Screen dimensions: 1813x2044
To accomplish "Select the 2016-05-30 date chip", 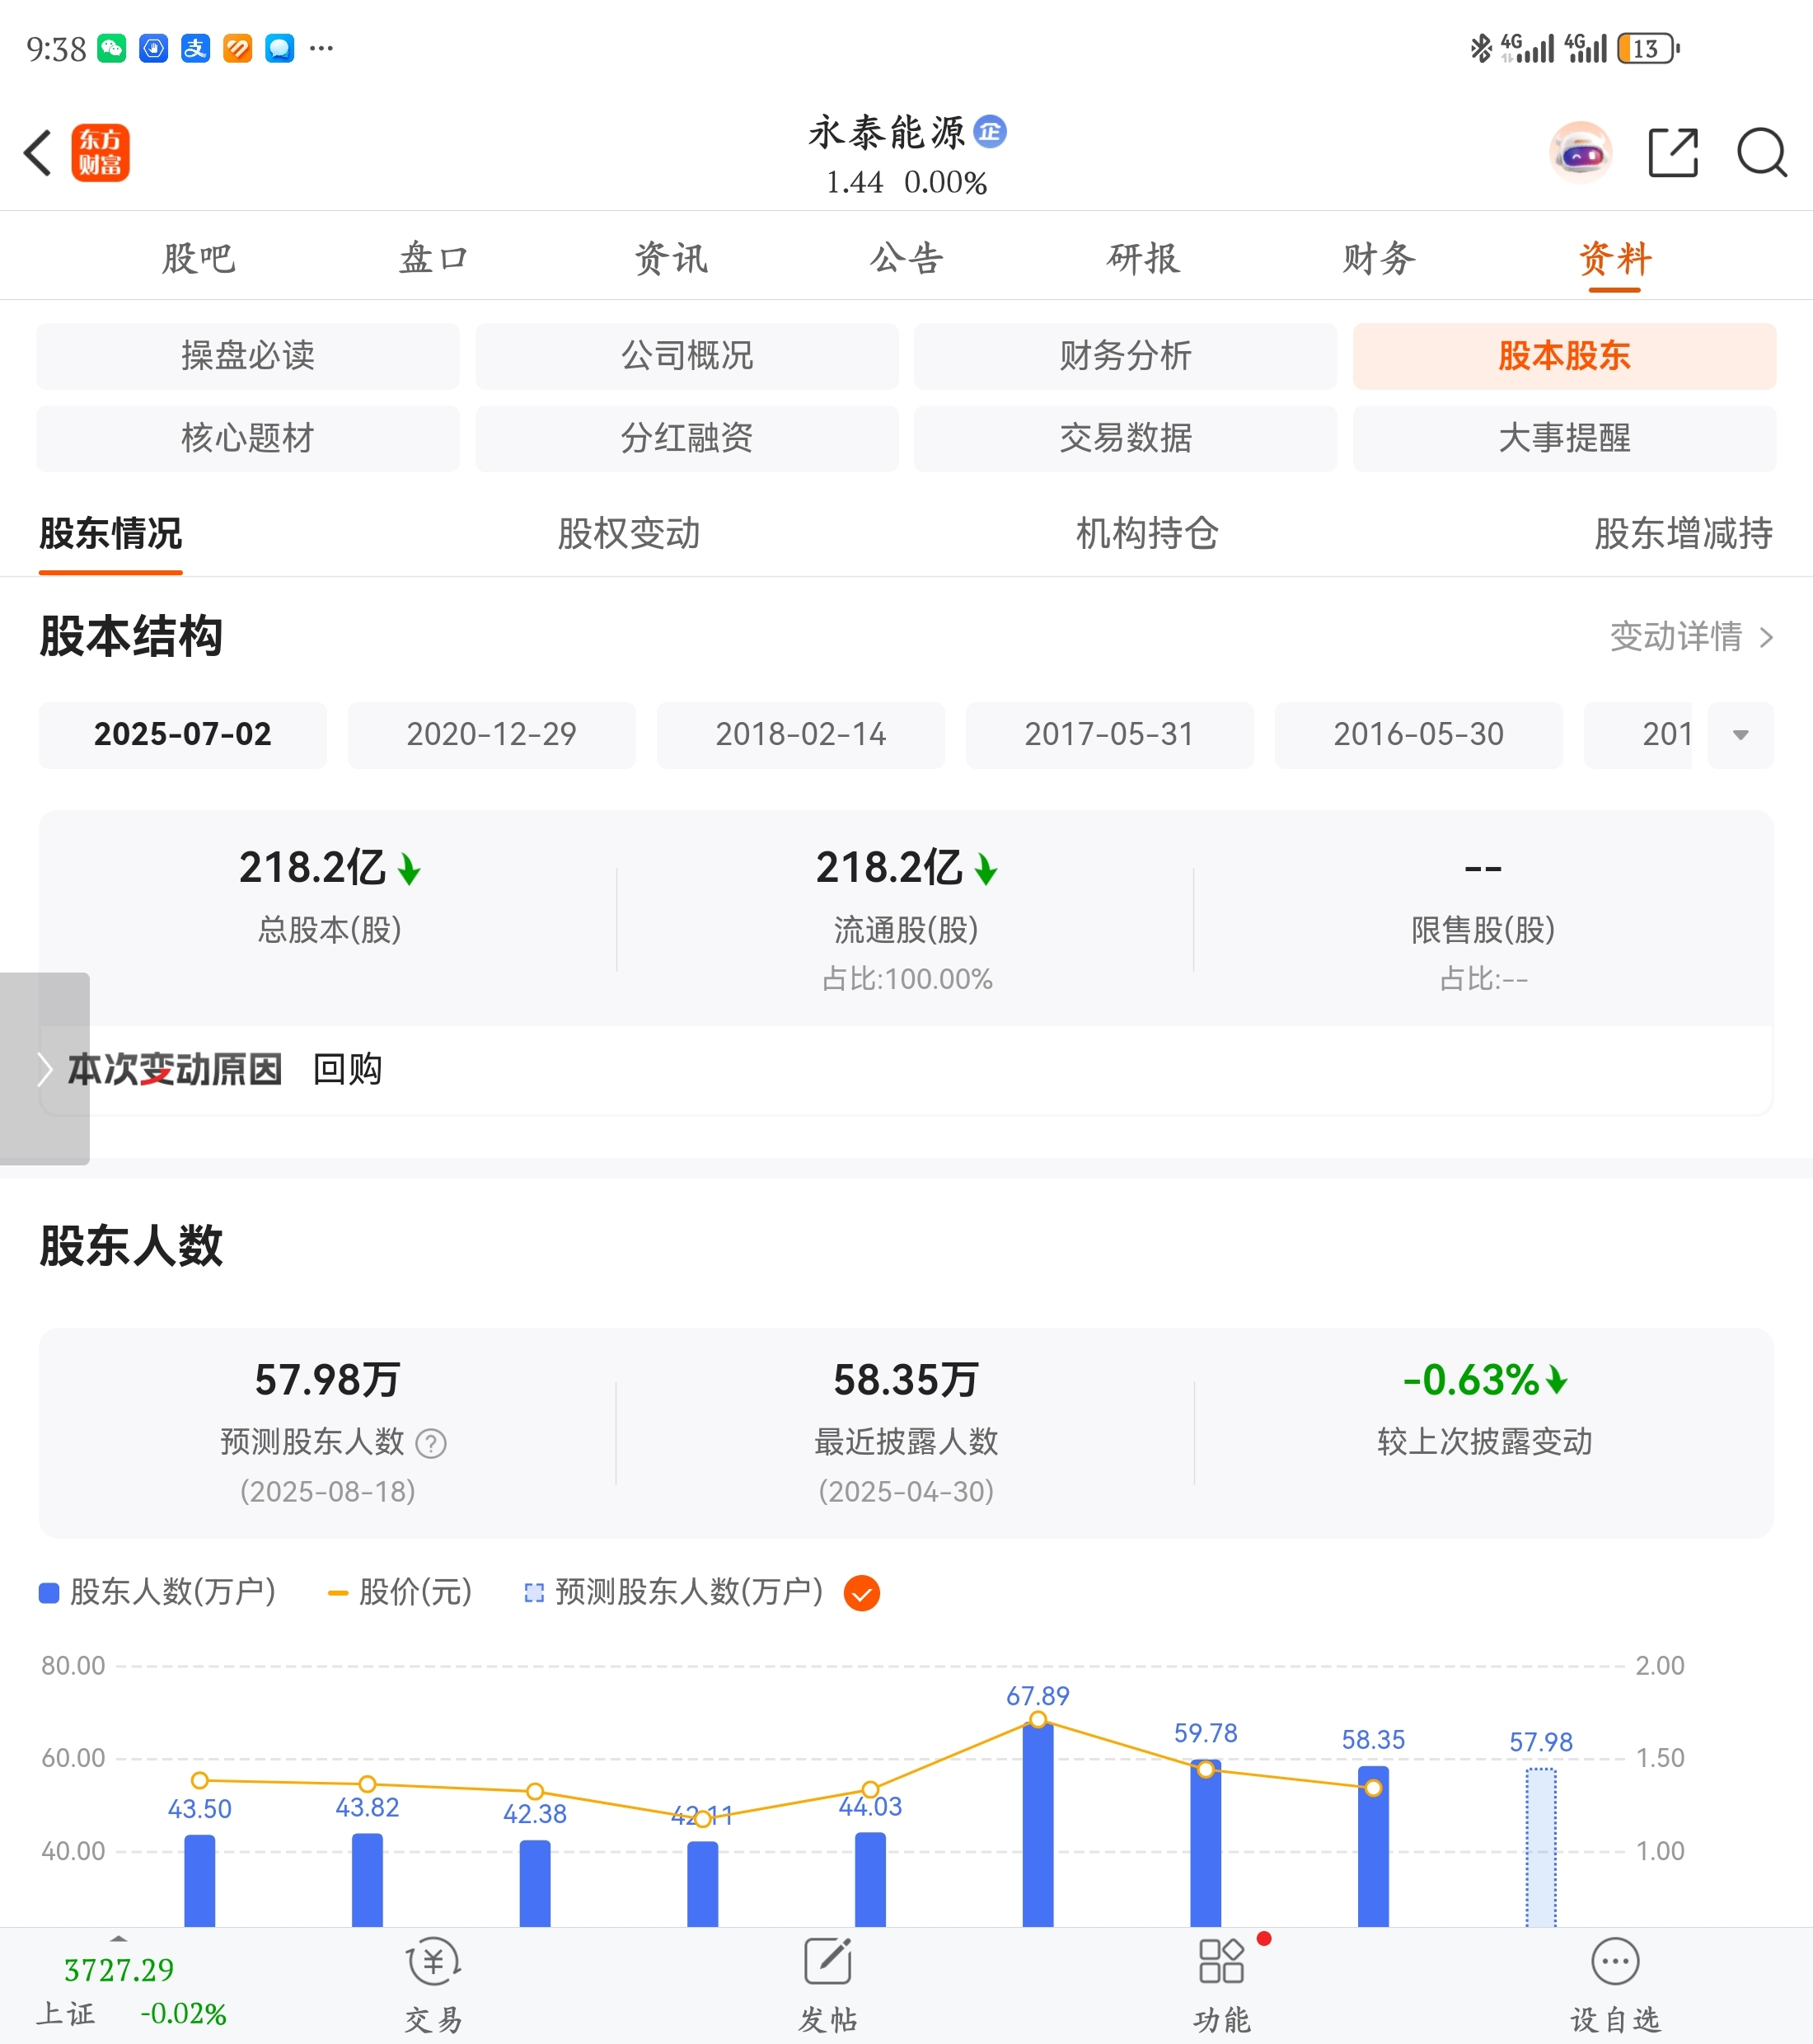I will click(x=1419, y=735).
